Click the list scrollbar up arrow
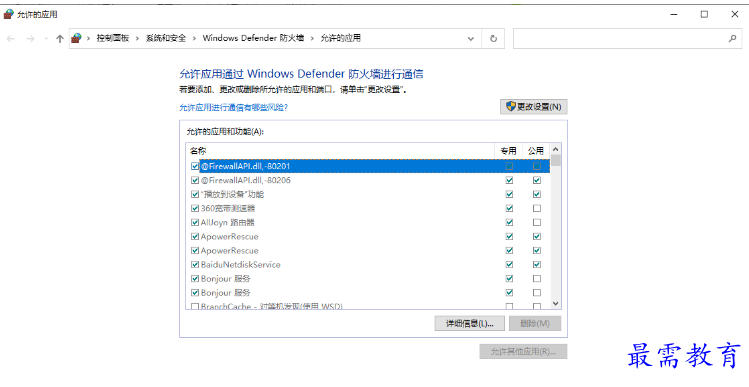This screenshot has height=387, width=749. (555, 150)
